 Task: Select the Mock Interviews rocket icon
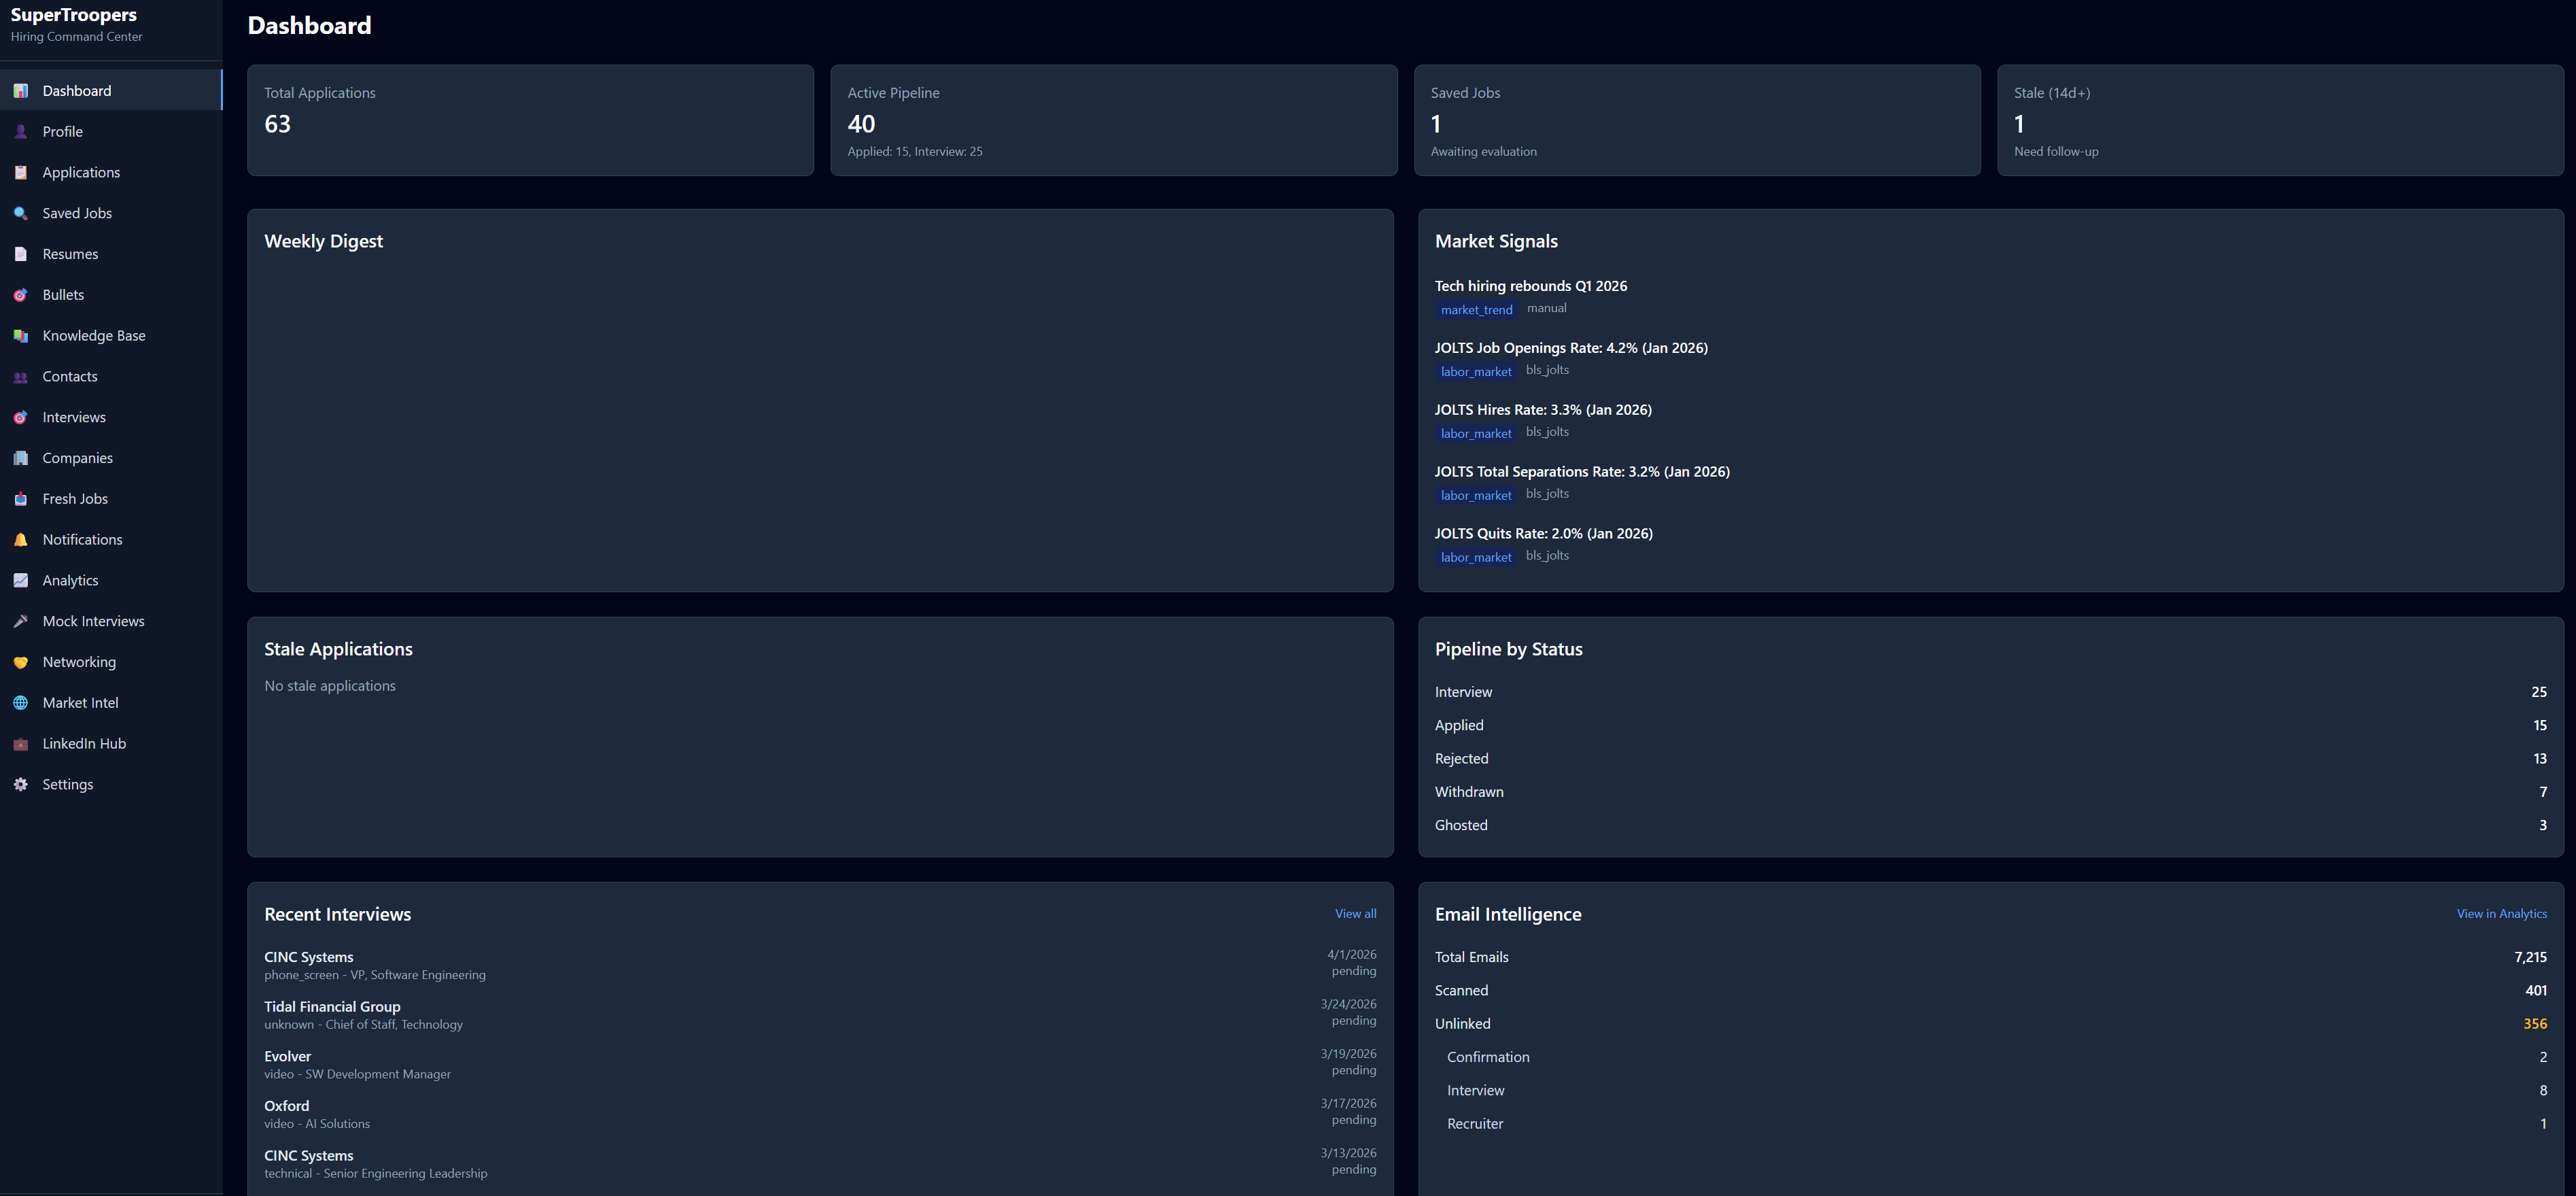pos(20,620)
